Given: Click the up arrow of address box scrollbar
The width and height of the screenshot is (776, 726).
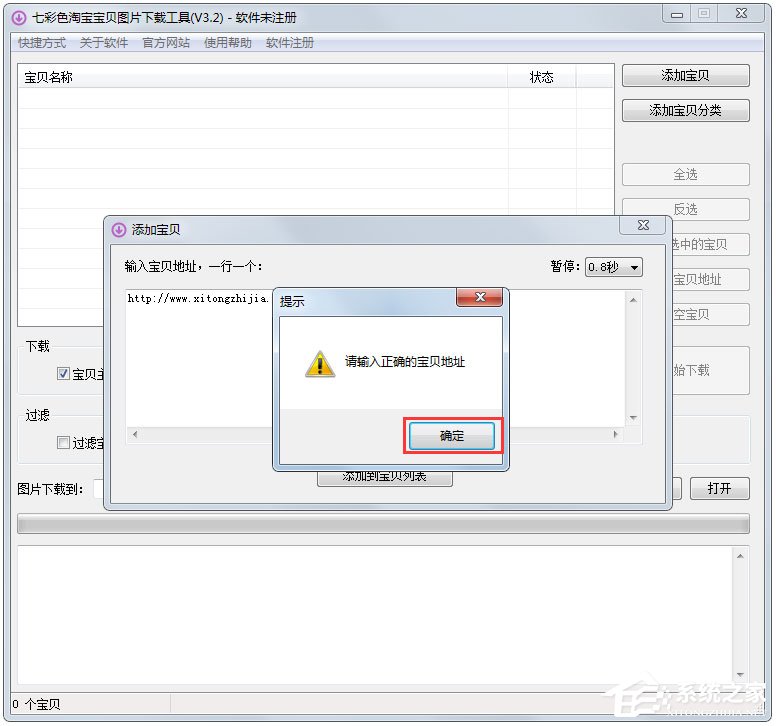Looking at the screenshot, I should [633, 300].
